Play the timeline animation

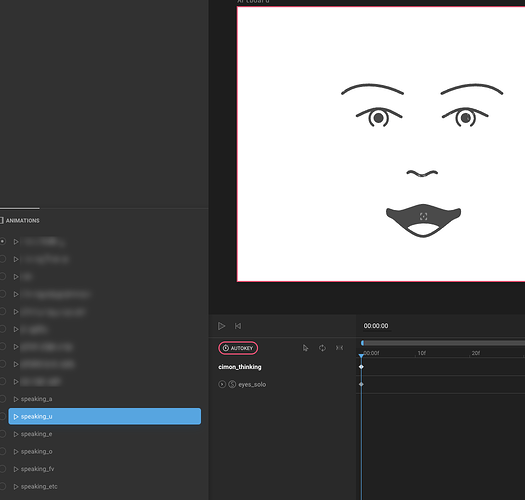click(221, 326)
